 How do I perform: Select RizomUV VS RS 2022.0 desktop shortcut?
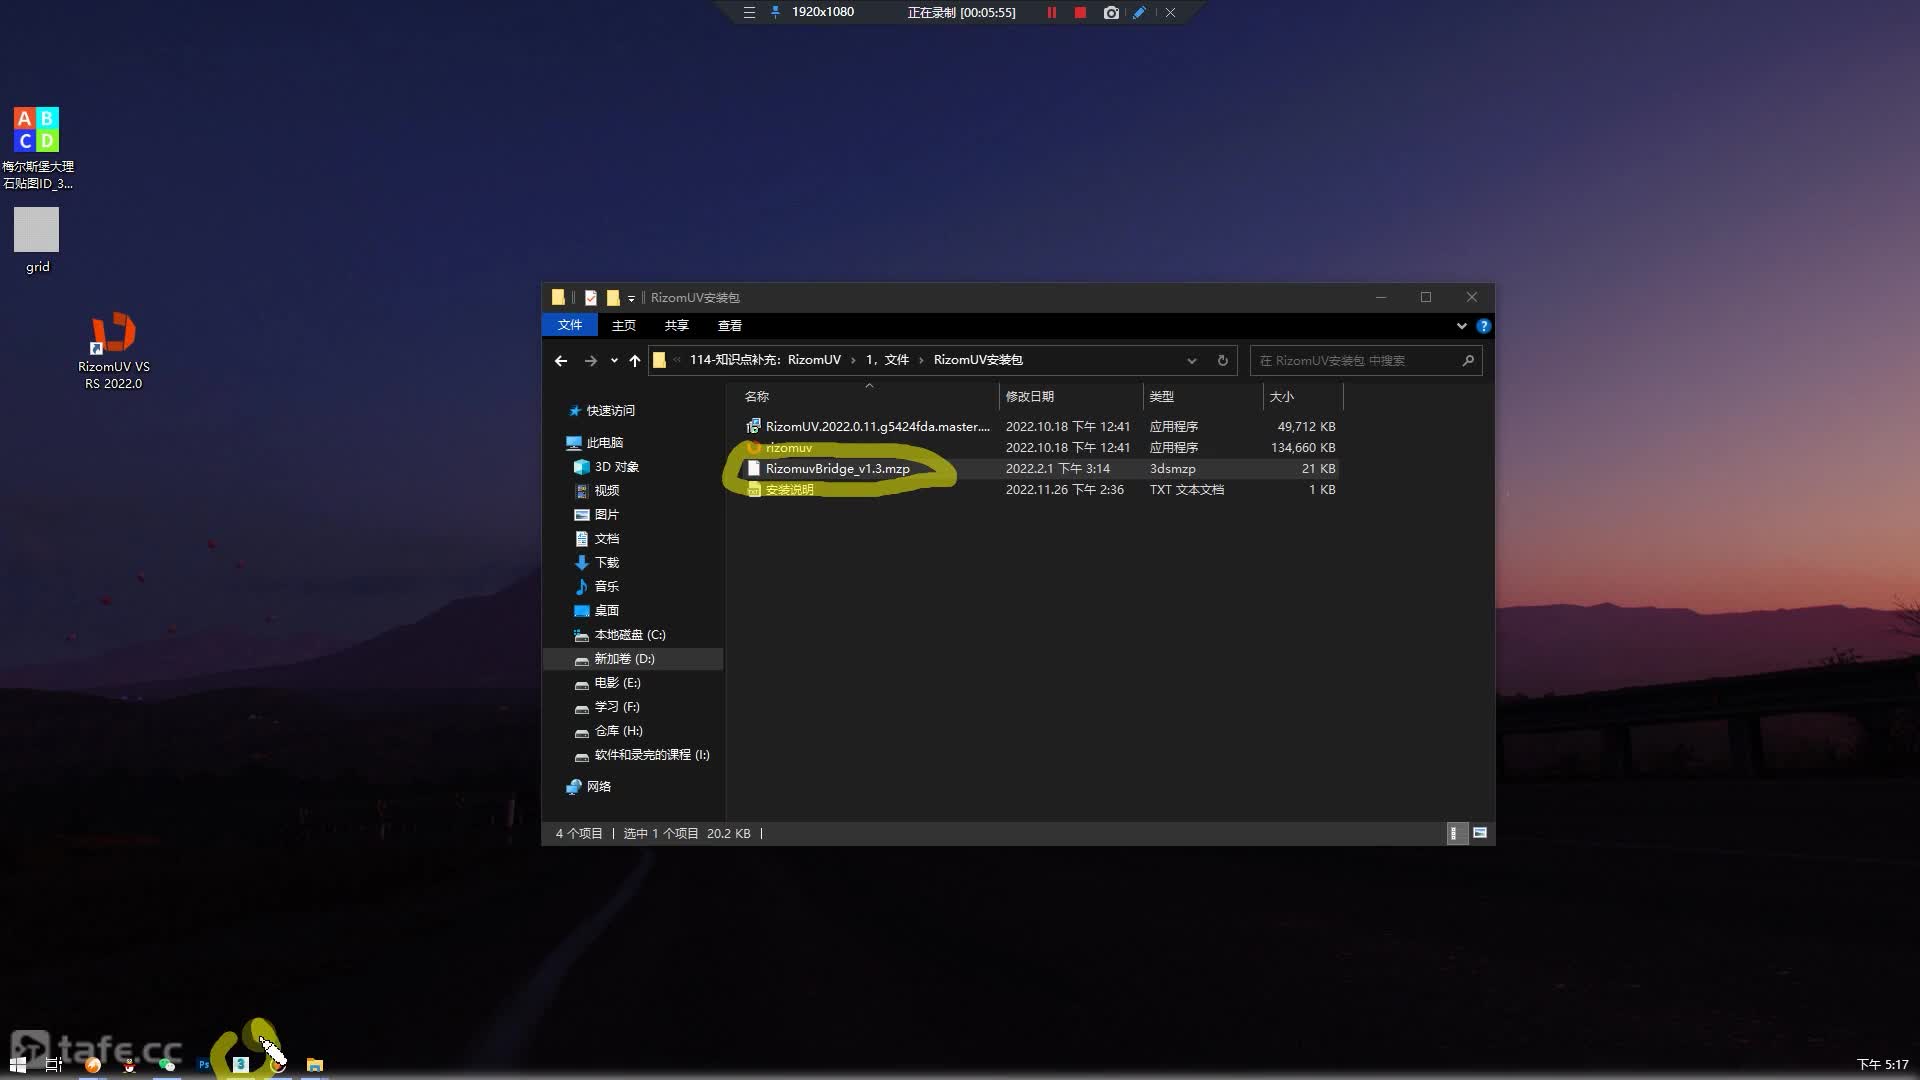(114, 351)
